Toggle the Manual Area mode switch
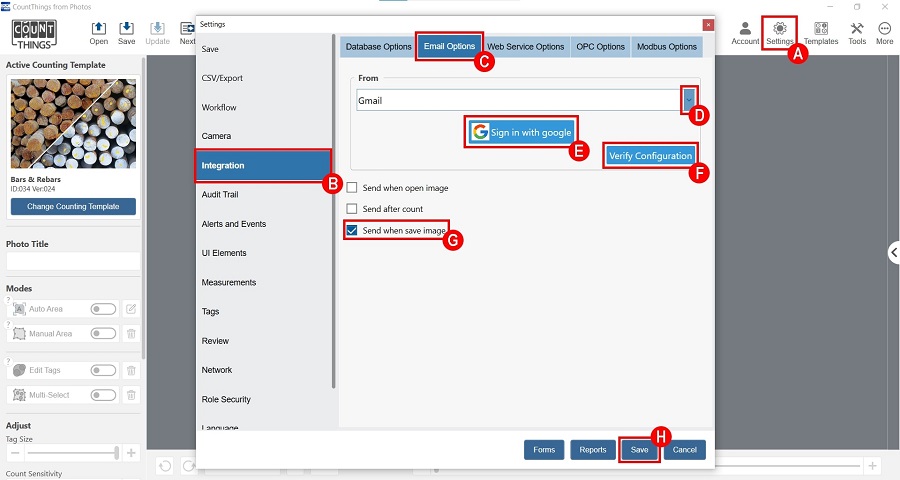The width and height of the screenshot is (900, 480). (103, 333)
